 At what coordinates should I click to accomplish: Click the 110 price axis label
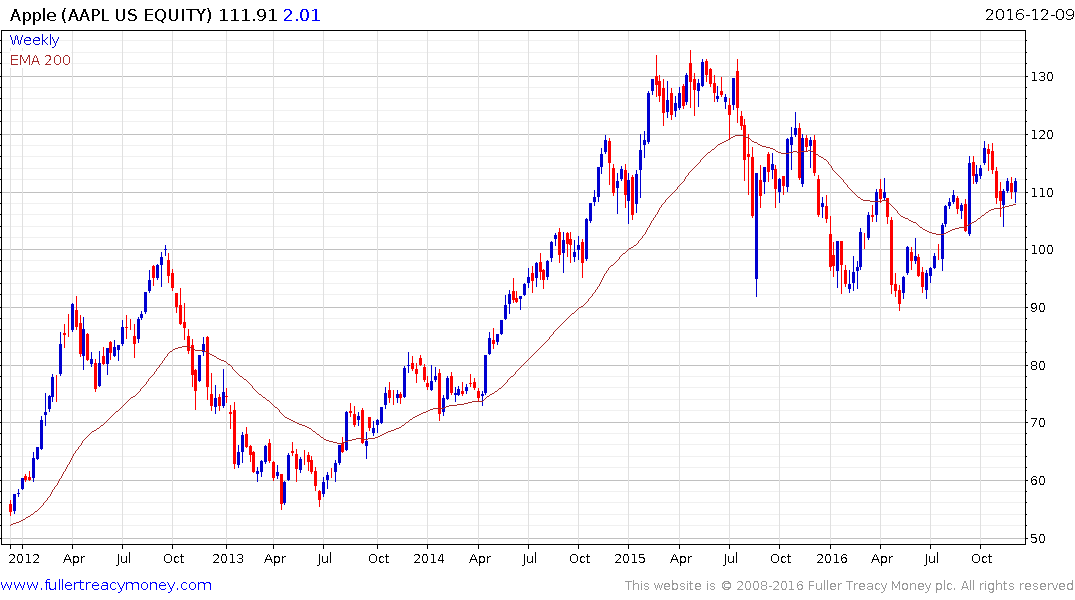tap(1042, 193)
